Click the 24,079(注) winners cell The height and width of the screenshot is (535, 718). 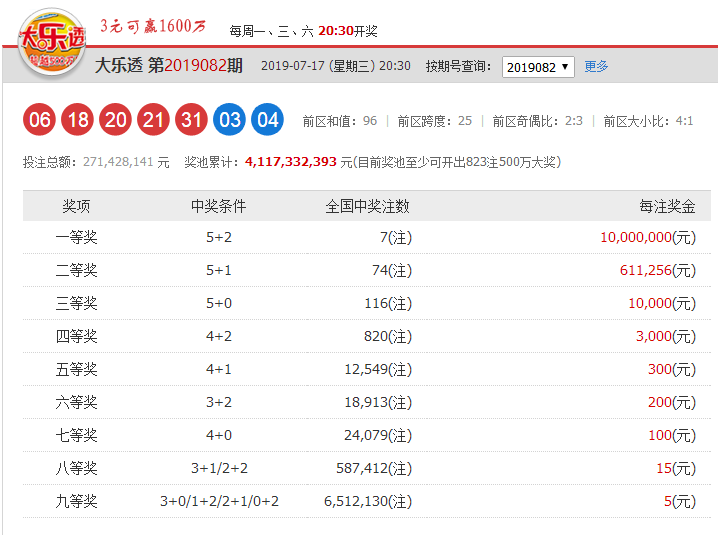tap(378, 435)
